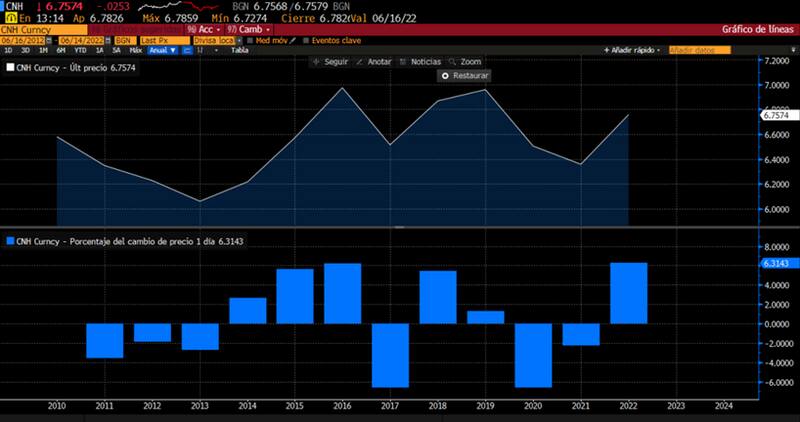Select the Anotar pencil tool
Screen dimensions: 800x422
click(x=375, y=62)
